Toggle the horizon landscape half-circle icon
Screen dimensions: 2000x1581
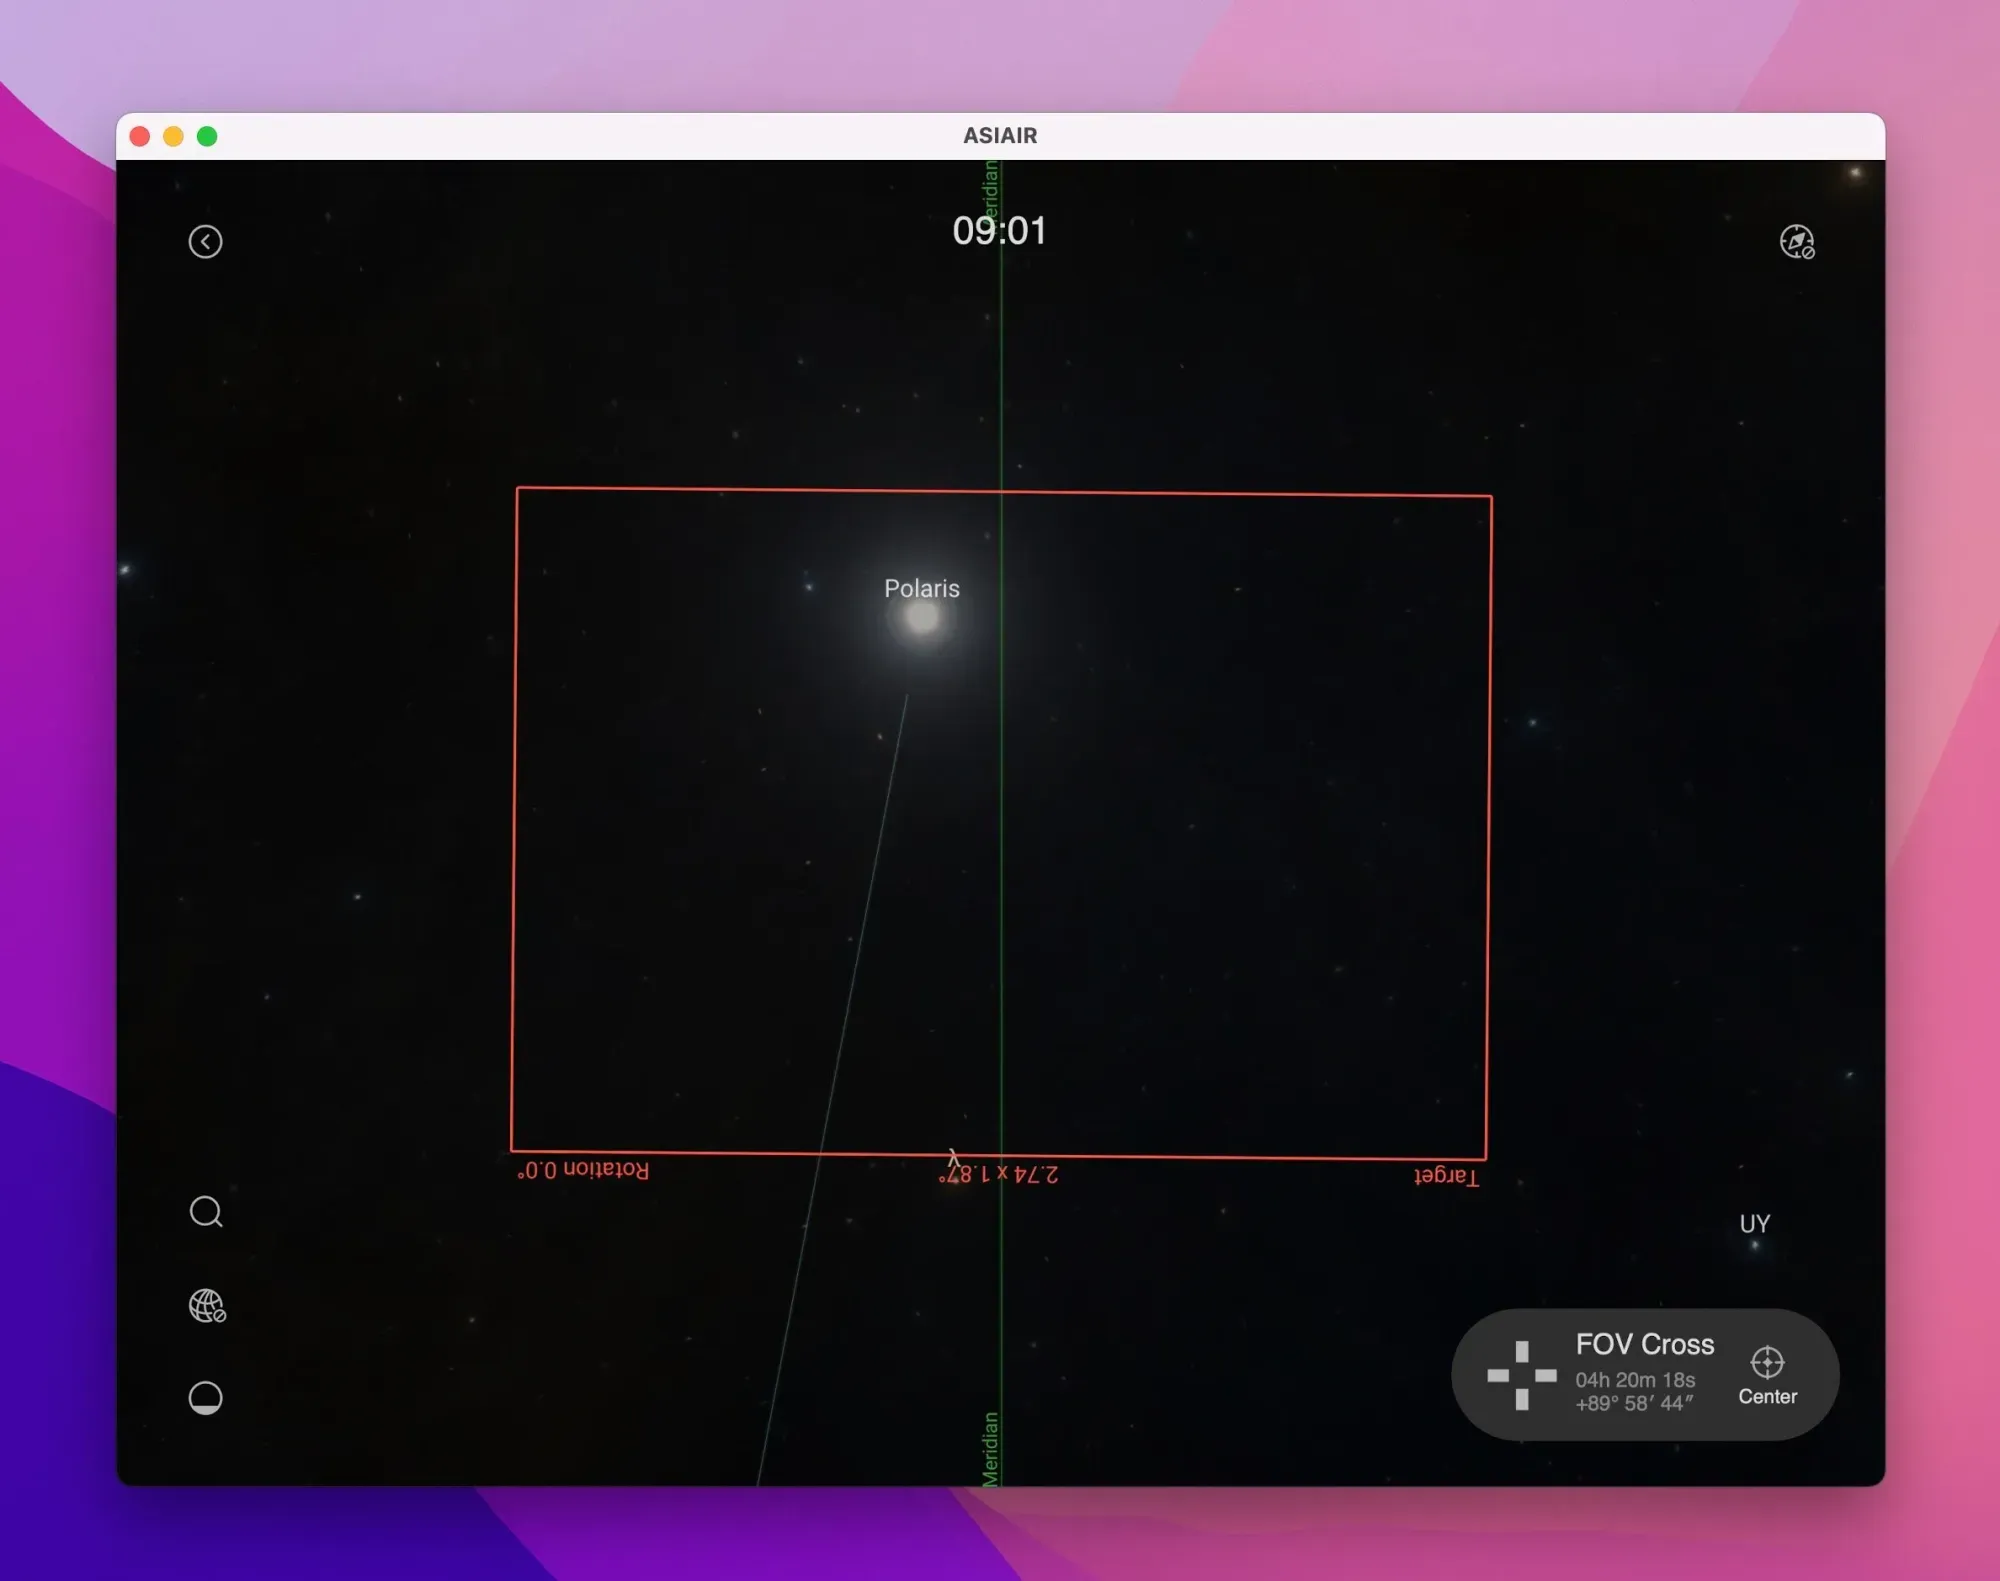(206, 1397)
